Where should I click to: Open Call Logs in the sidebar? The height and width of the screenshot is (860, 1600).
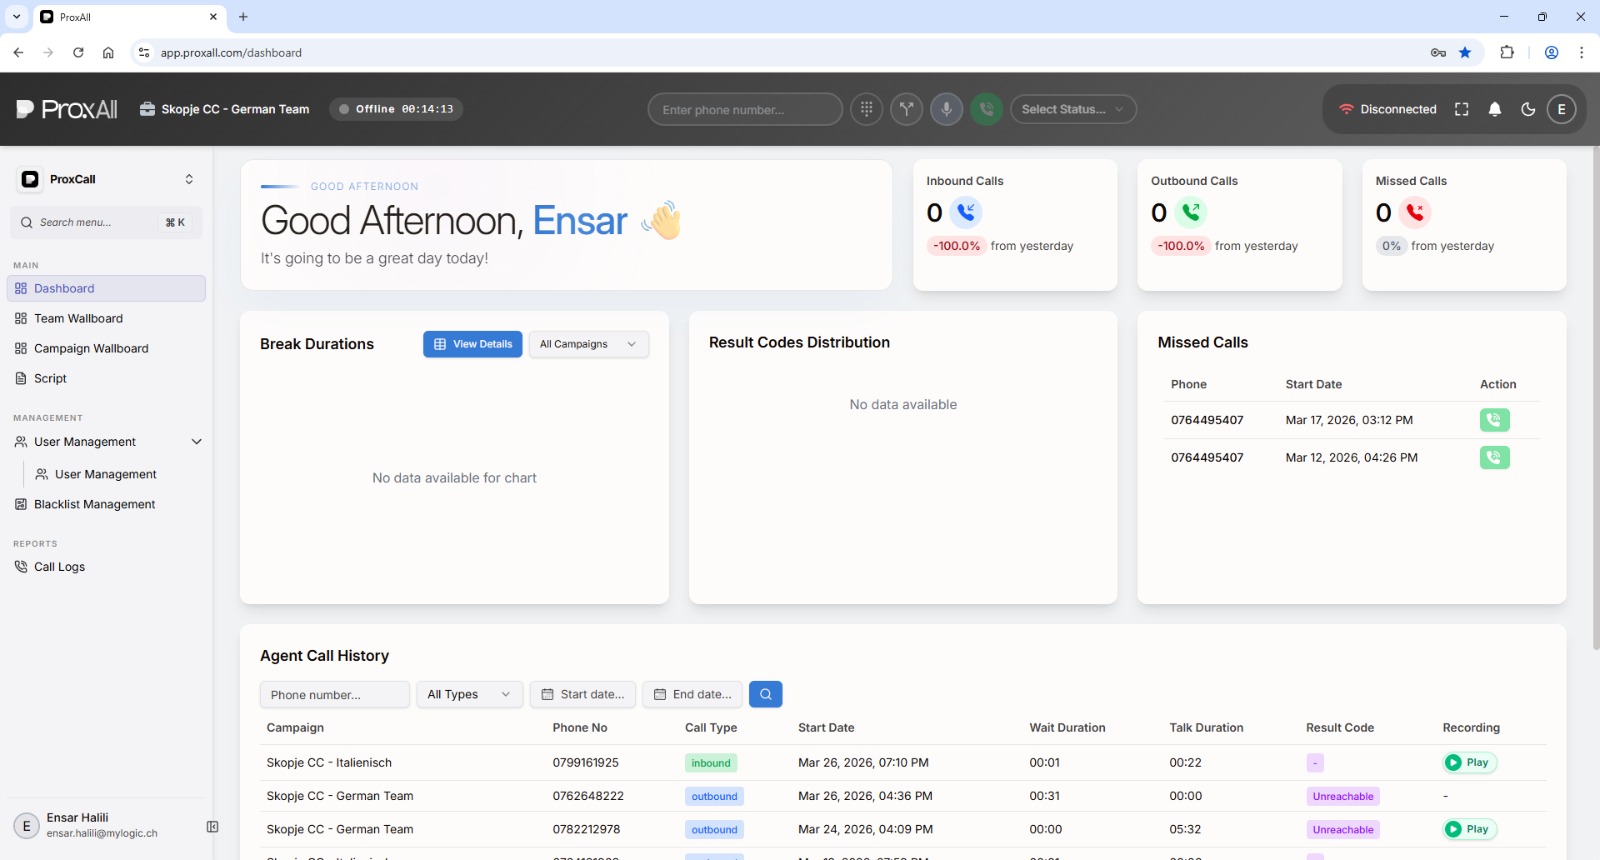click(x=106, y=566)
